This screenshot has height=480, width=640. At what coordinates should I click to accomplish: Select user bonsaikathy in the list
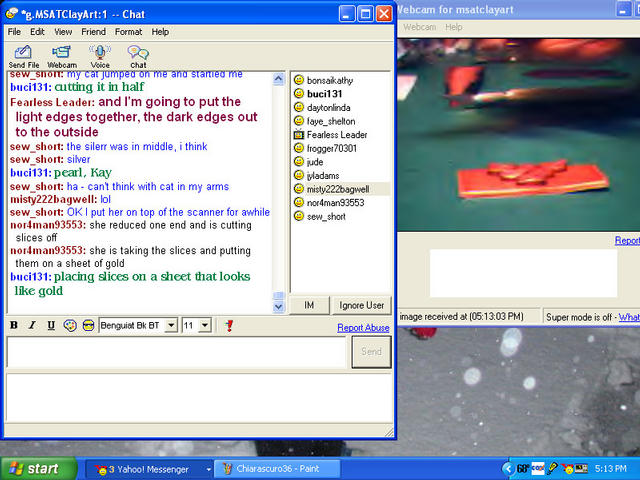pyautogui.click(x=330, y=80)
